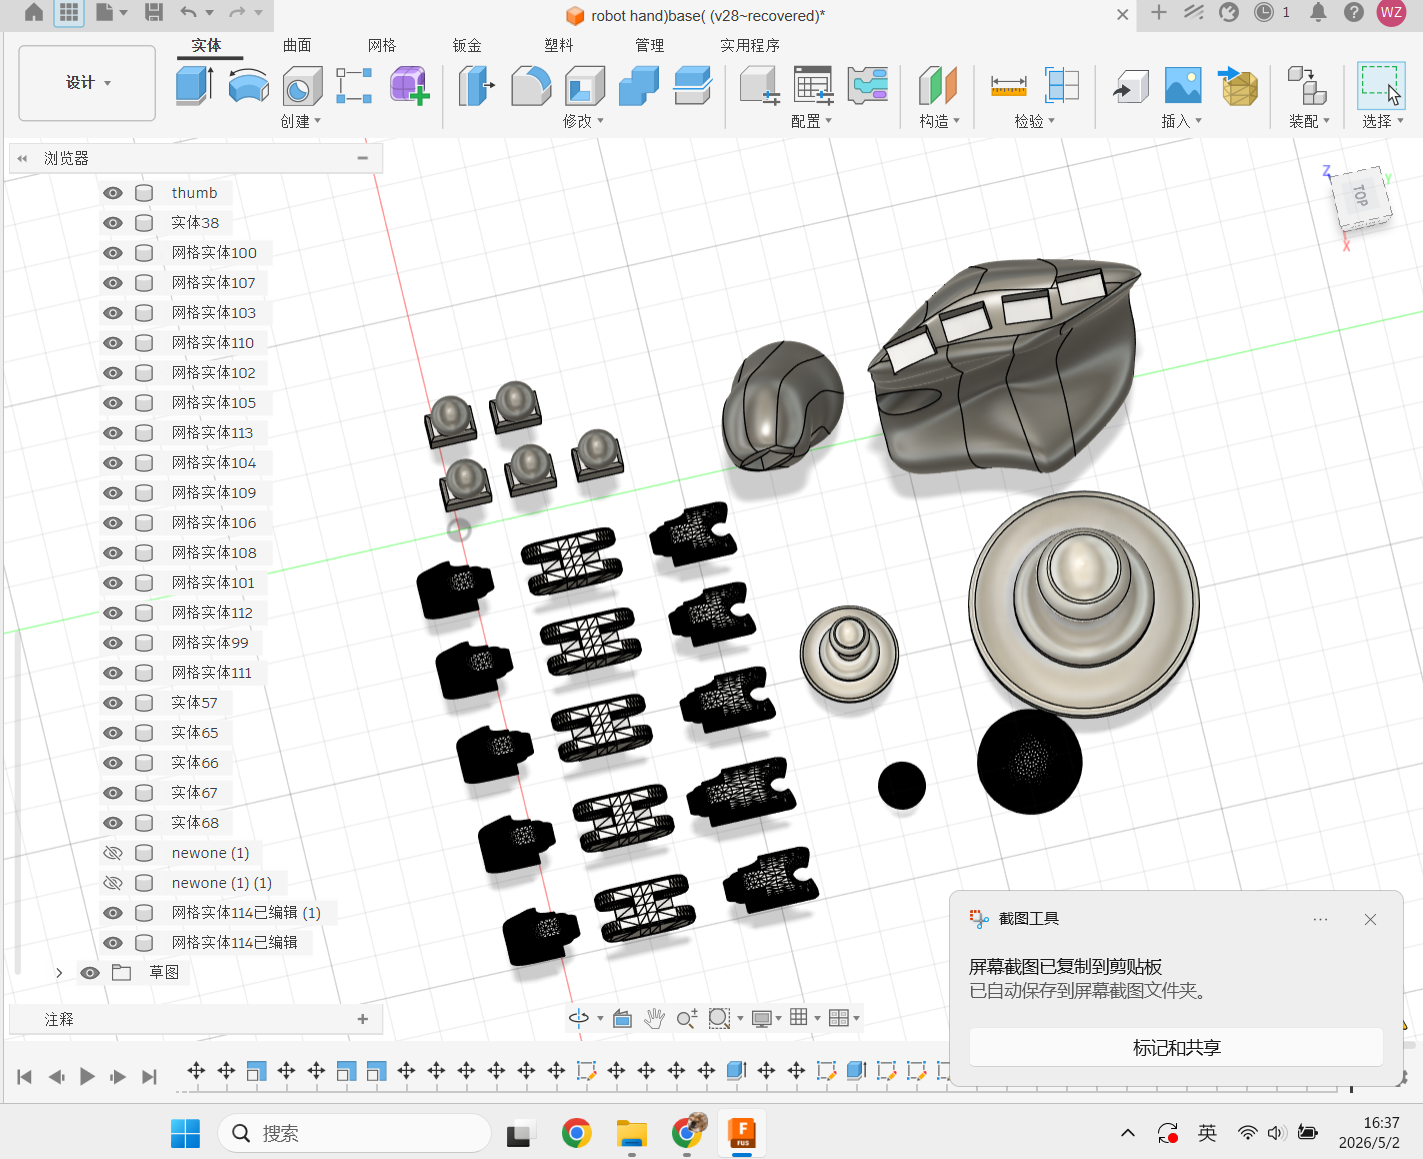This screenshot has width=1423, height=1159.
Task: Switch to the 钣金 tab
Action: point(467,45)
